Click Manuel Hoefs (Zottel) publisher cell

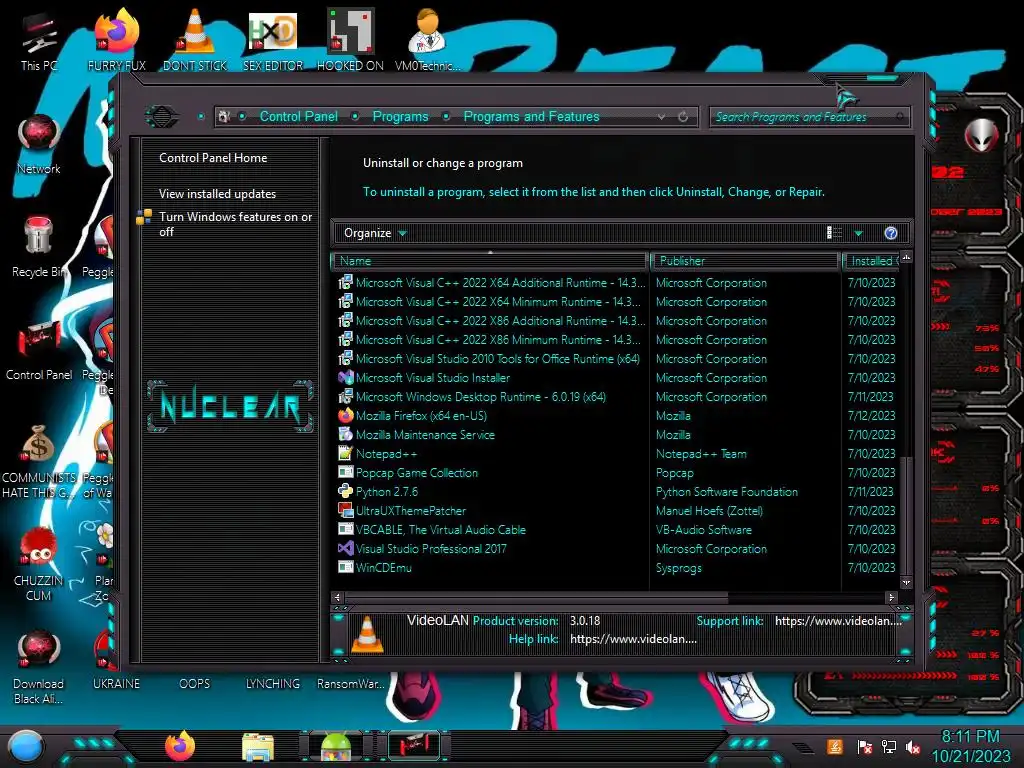(709, 510)
